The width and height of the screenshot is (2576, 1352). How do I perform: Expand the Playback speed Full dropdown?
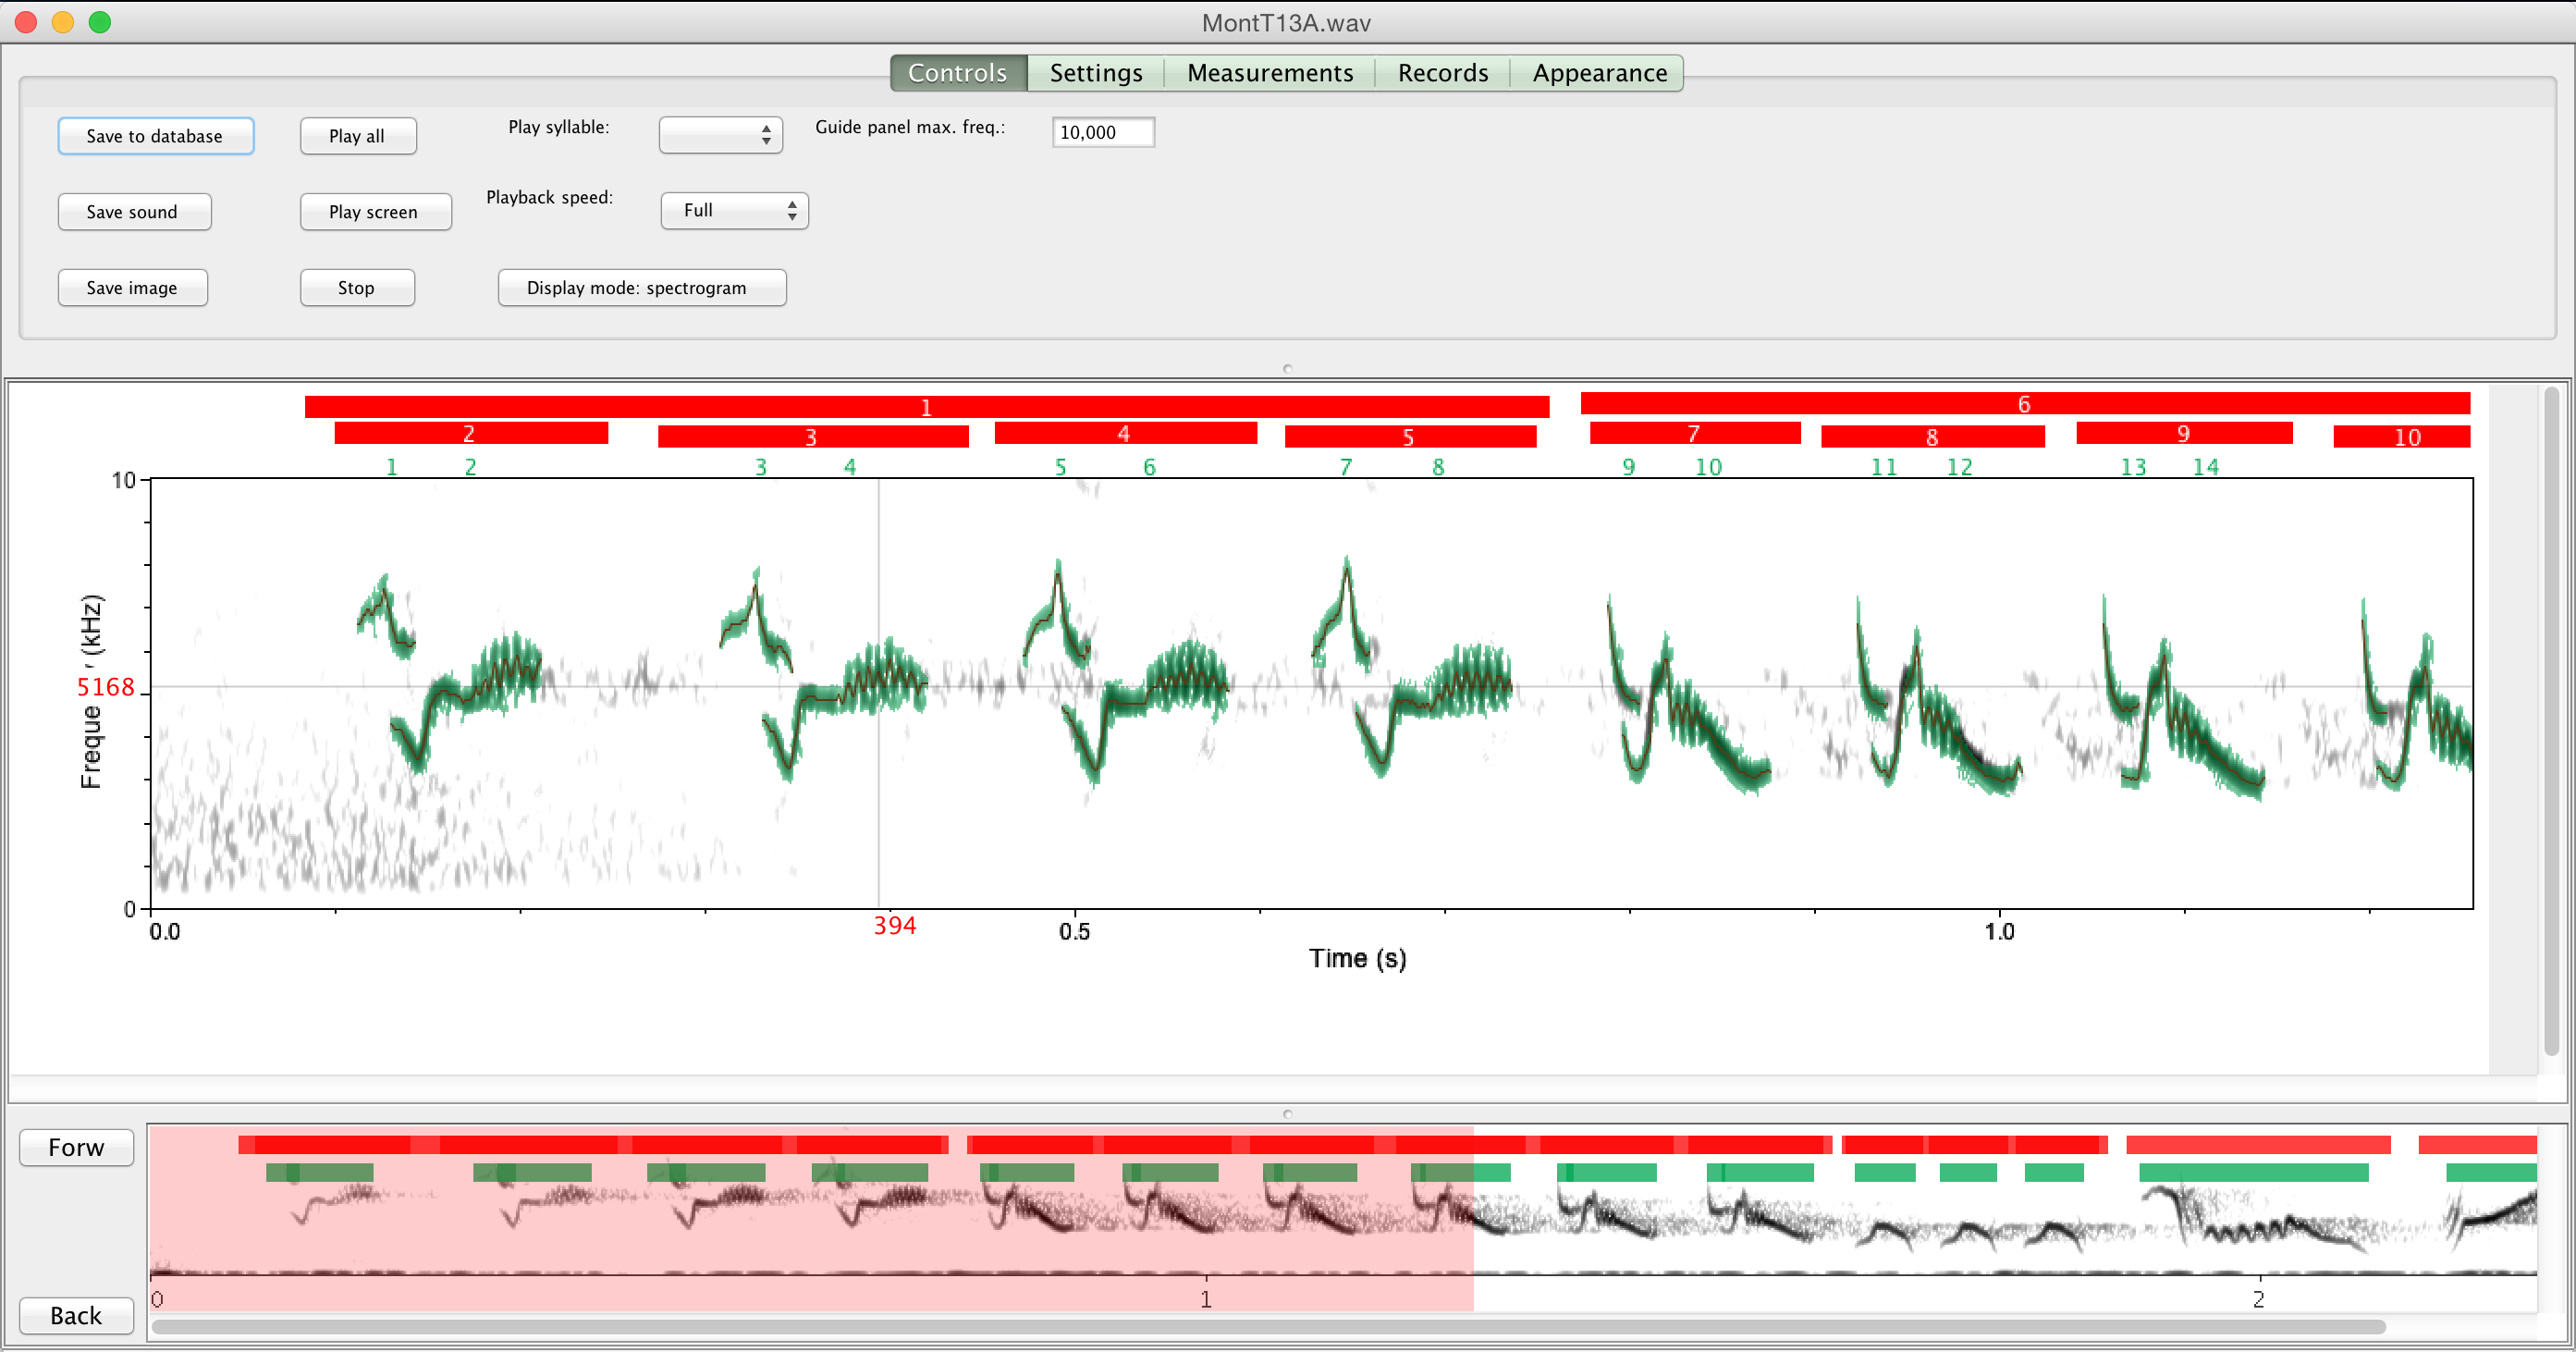734,211
